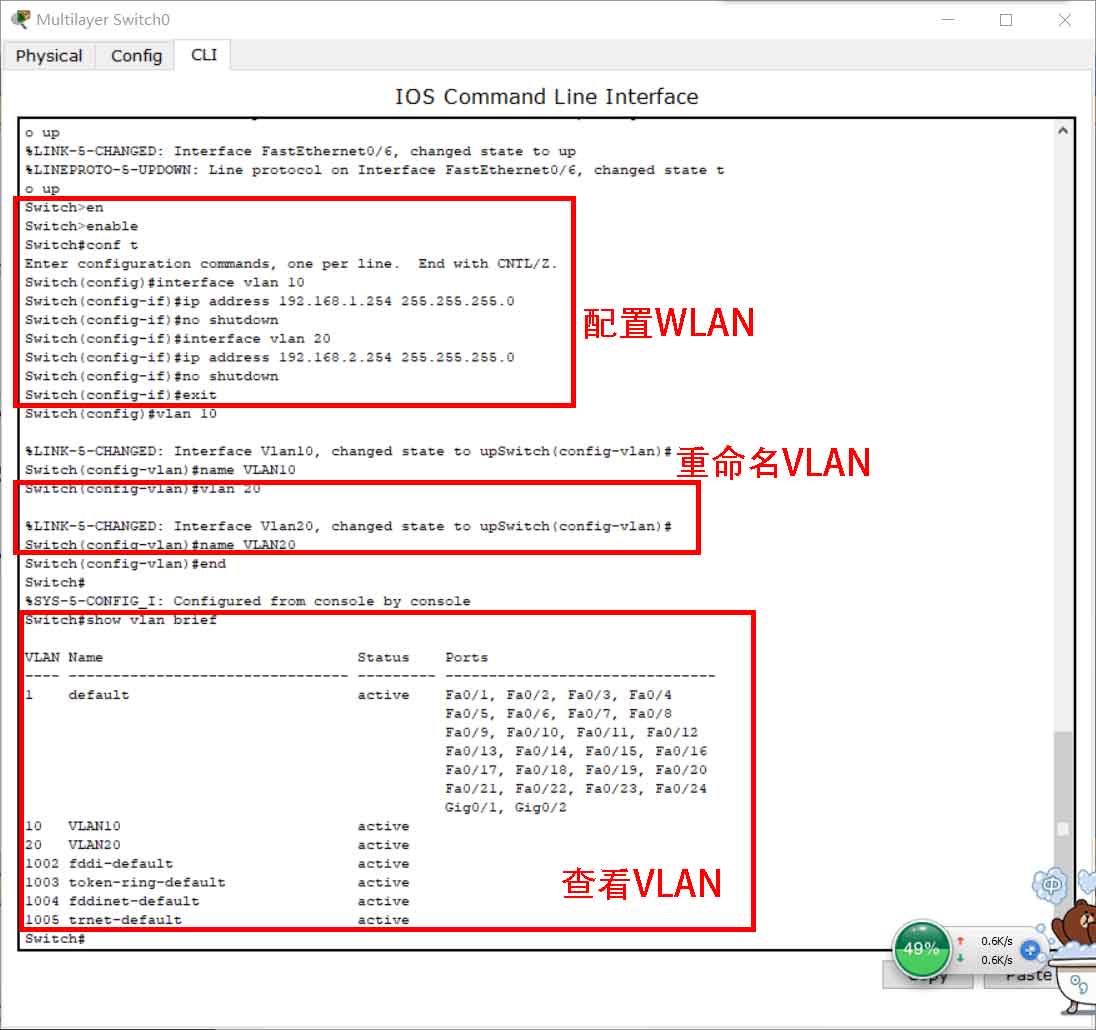
Task: Close the Multilayer Switch0 window
Action: tap(1065, 20)
